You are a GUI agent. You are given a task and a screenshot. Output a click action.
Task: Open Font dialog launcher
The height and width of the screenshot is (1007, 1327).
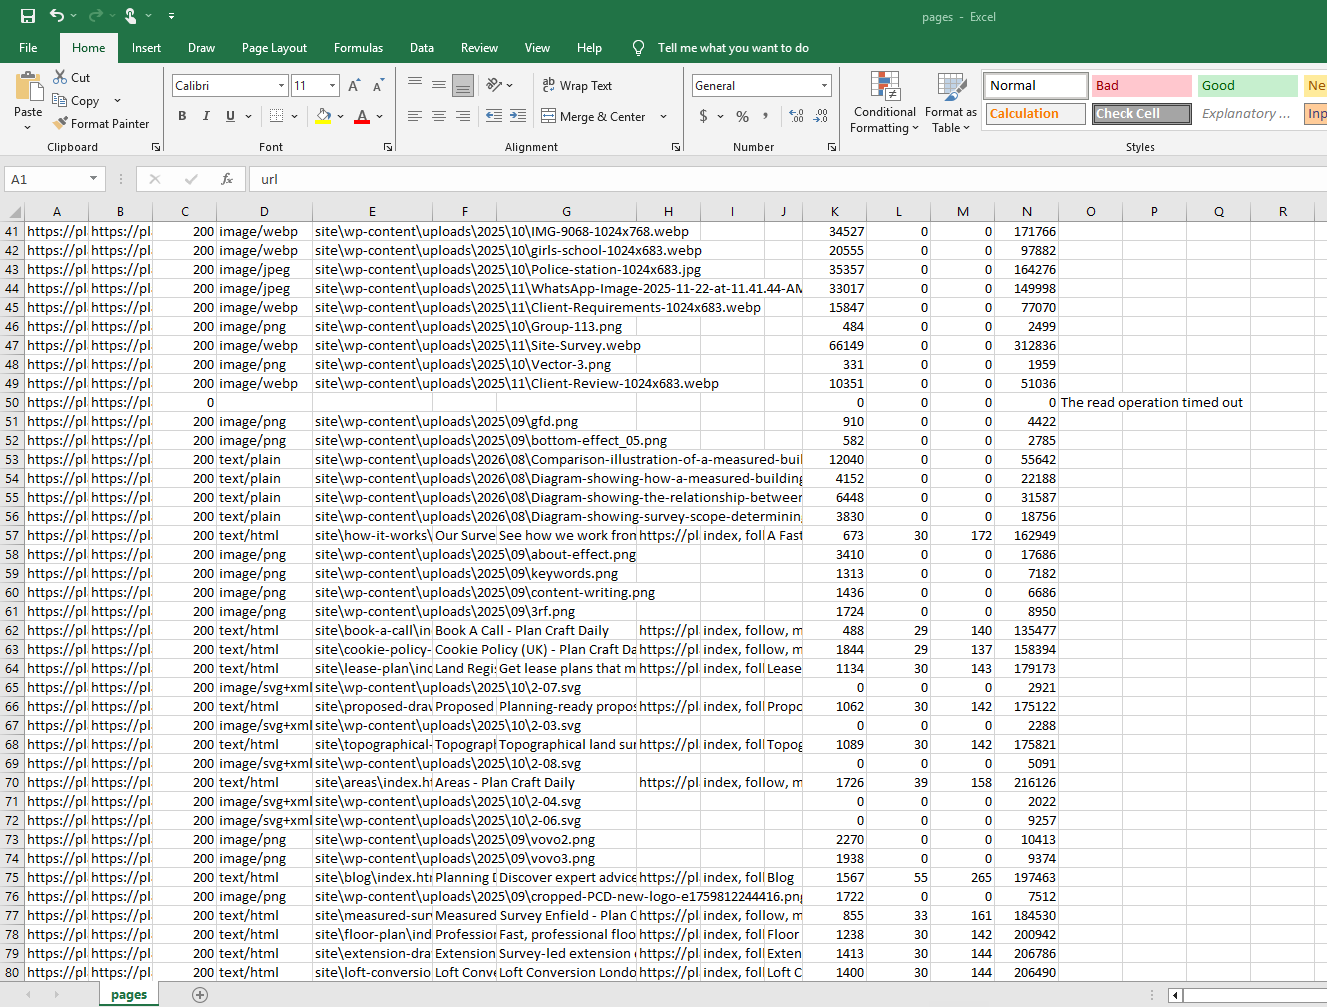coord(388,147)
